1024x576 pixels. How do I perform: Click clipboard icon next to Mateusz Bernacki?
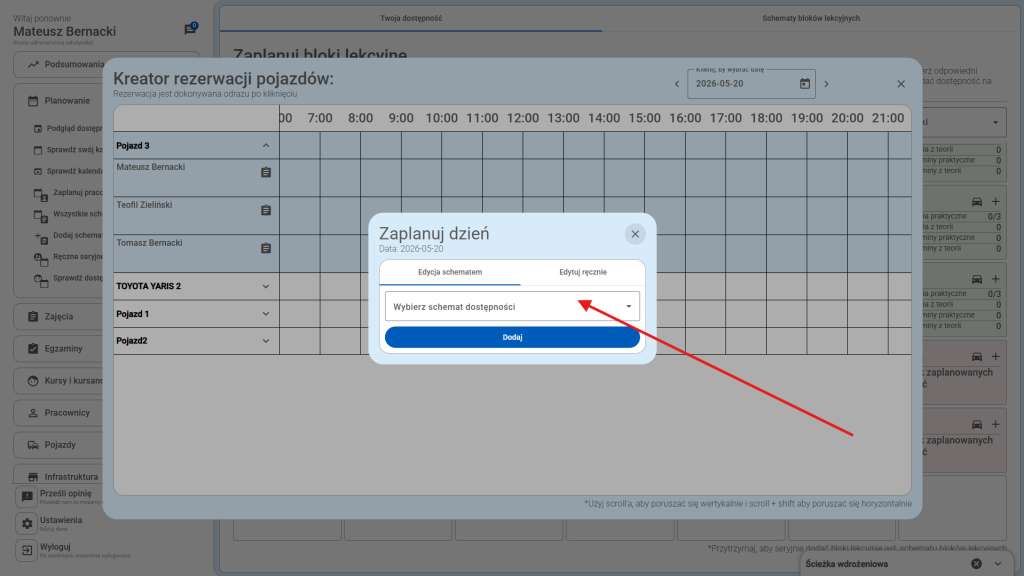(266, 173)
